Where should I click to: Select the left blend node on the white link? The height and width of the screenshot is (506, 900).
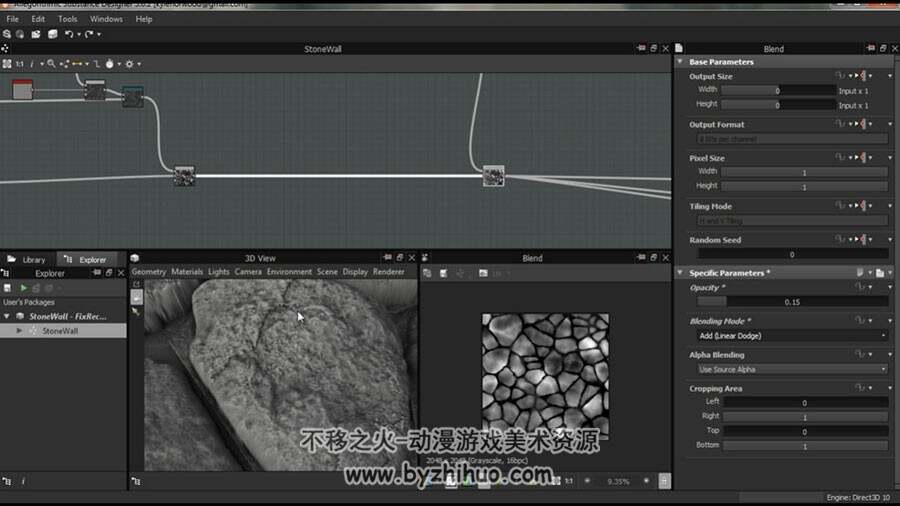184,176
